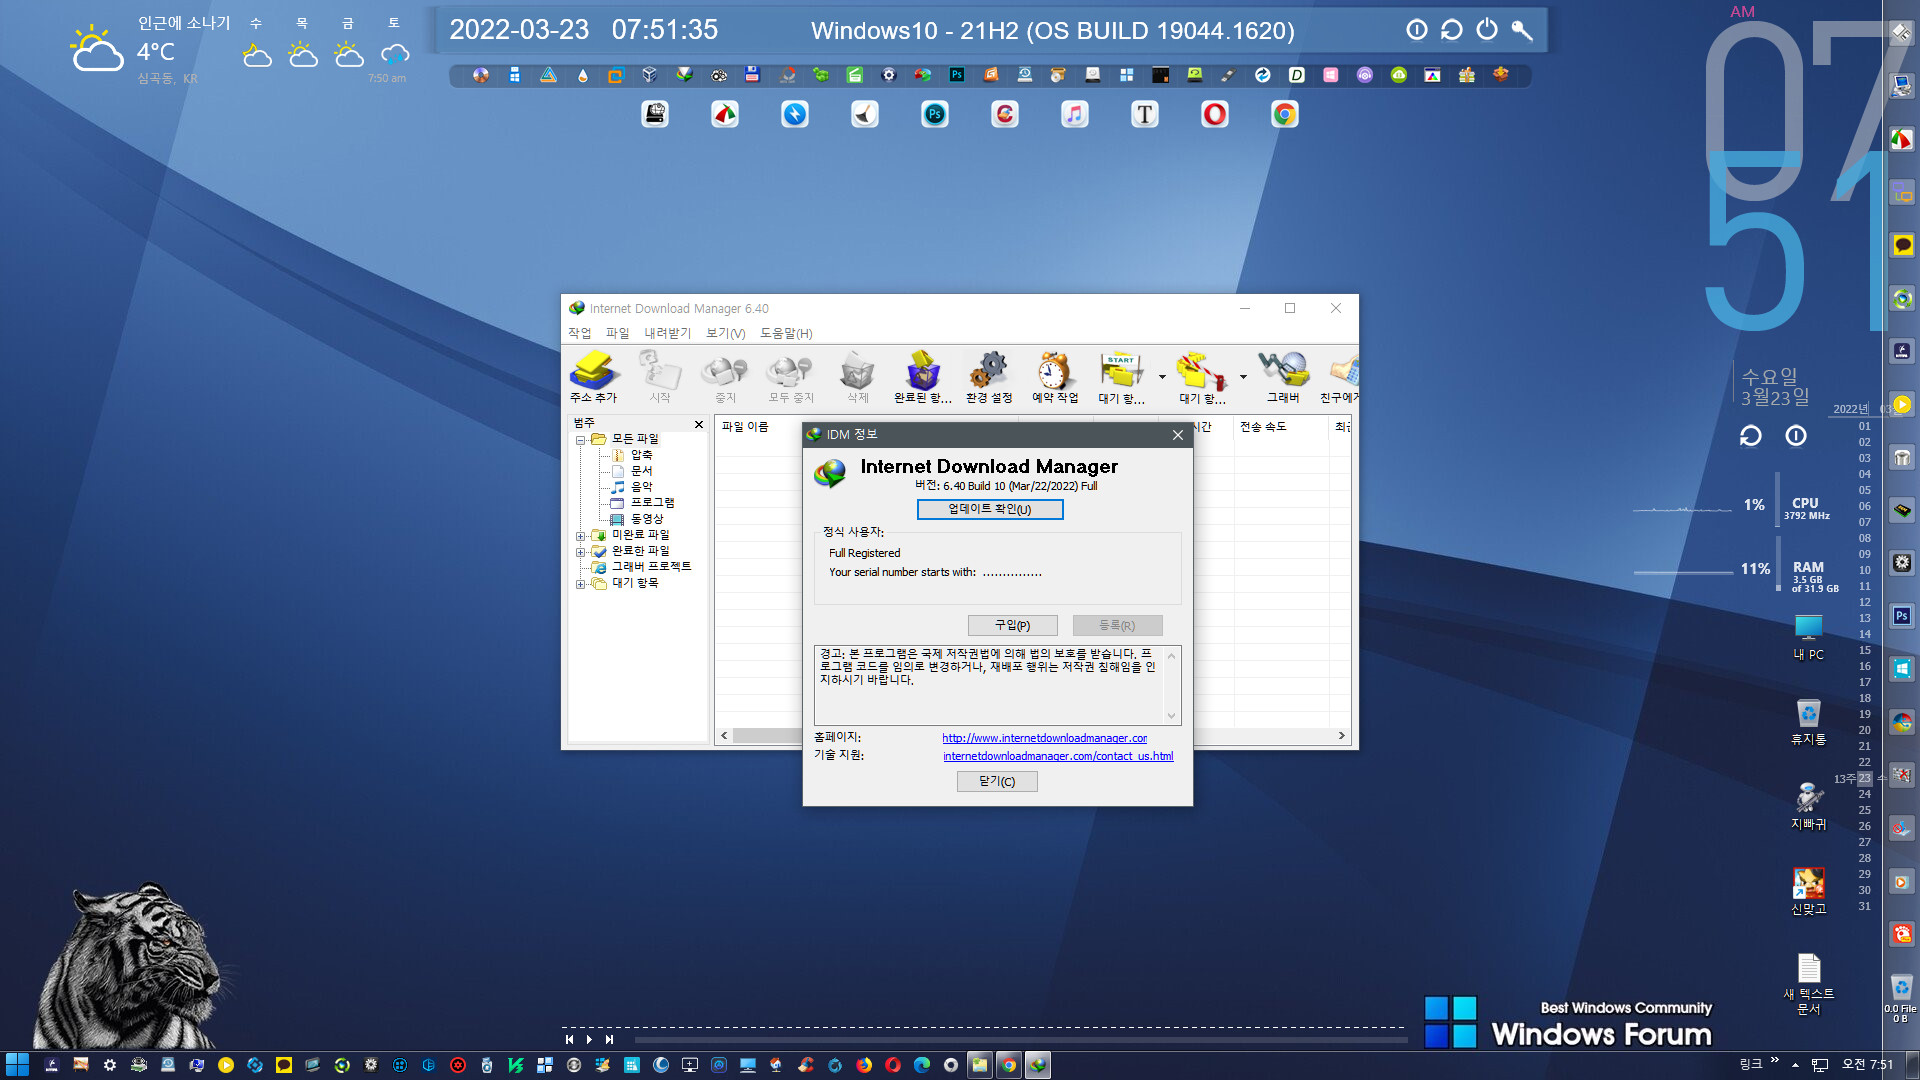Viewport: 1920px width, 1080px height.
Task: Click the wrench settings icon in top bar
Action: tap(1522, 29)
